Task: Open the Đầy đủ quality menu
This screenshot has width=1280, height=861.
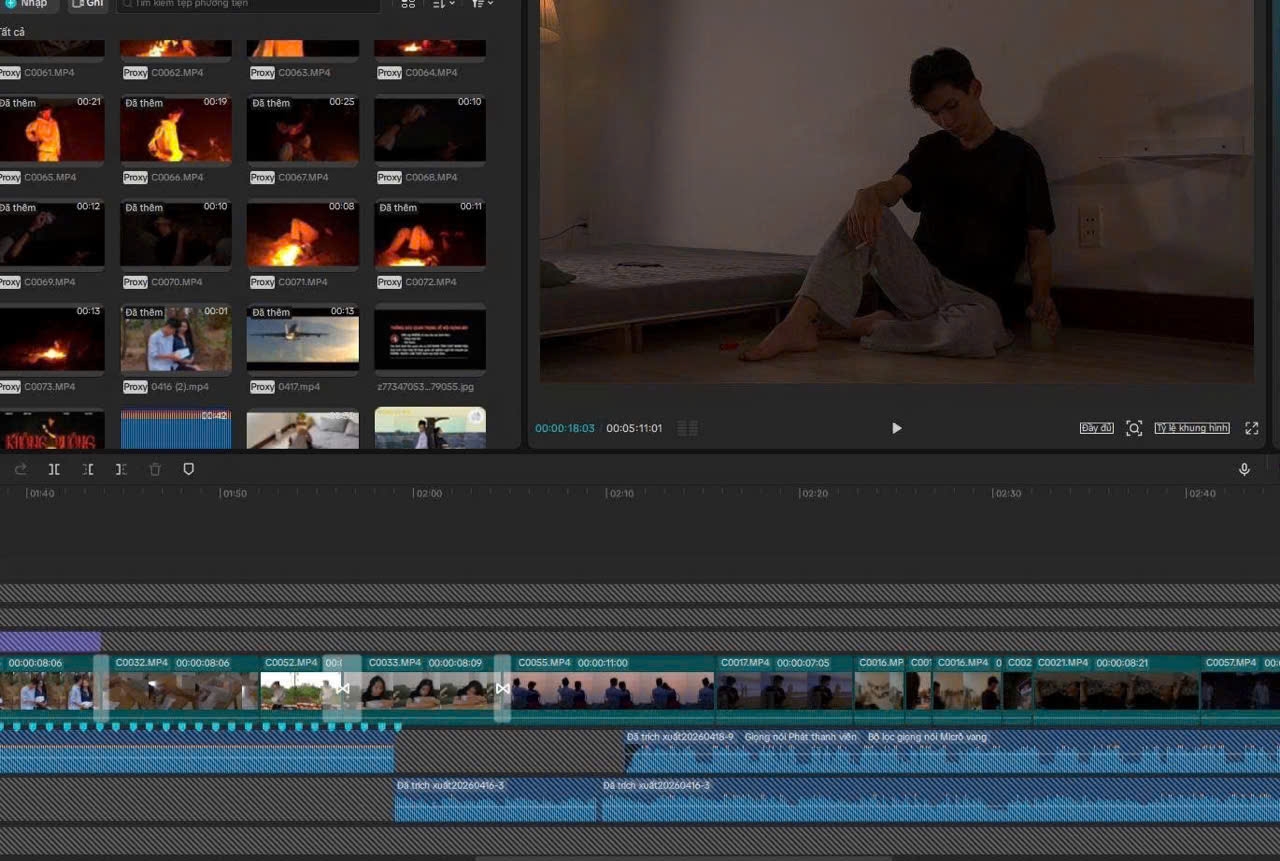Action: (1097, 428)
